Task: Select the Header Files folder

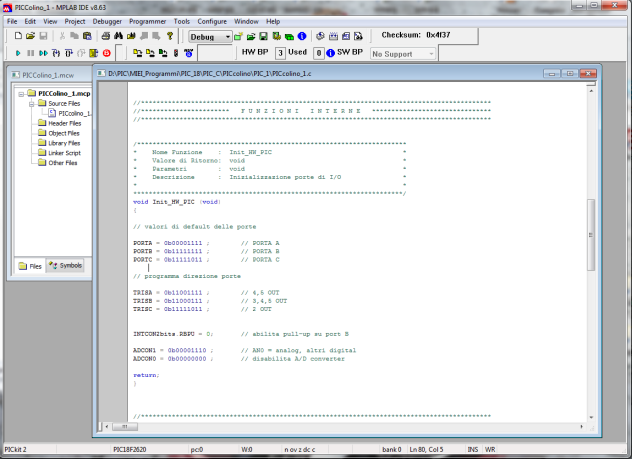Action: (x=63, y=123)
